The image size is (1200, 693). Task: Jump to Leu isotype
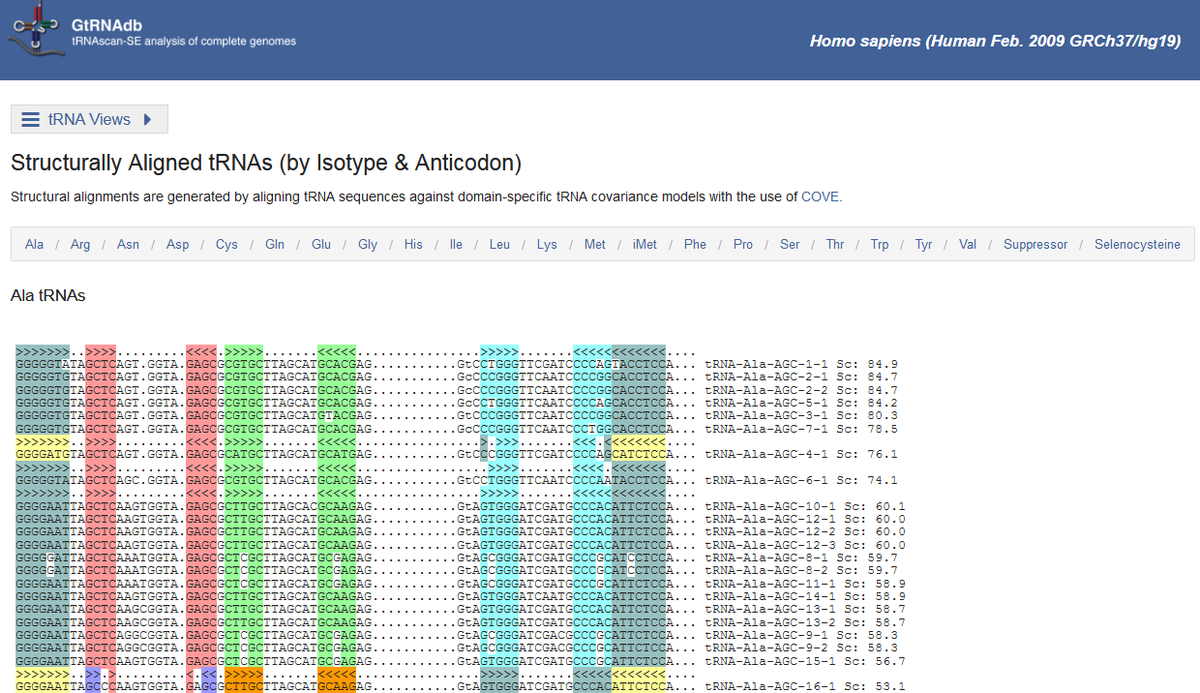click(499, 244)
